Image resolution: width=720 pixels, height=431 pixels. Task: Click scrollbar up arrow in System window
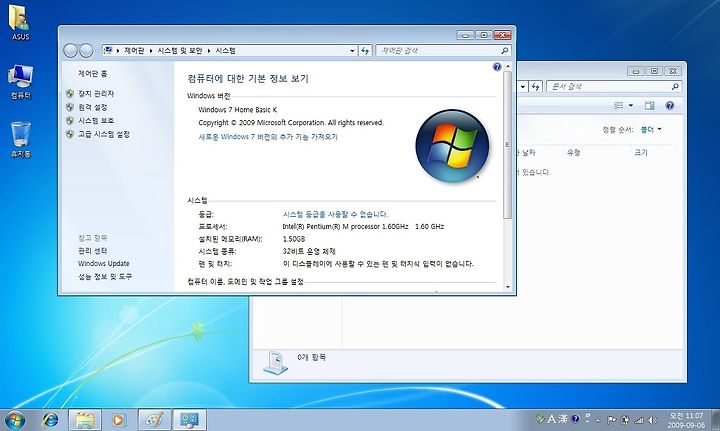pos(507,67)
